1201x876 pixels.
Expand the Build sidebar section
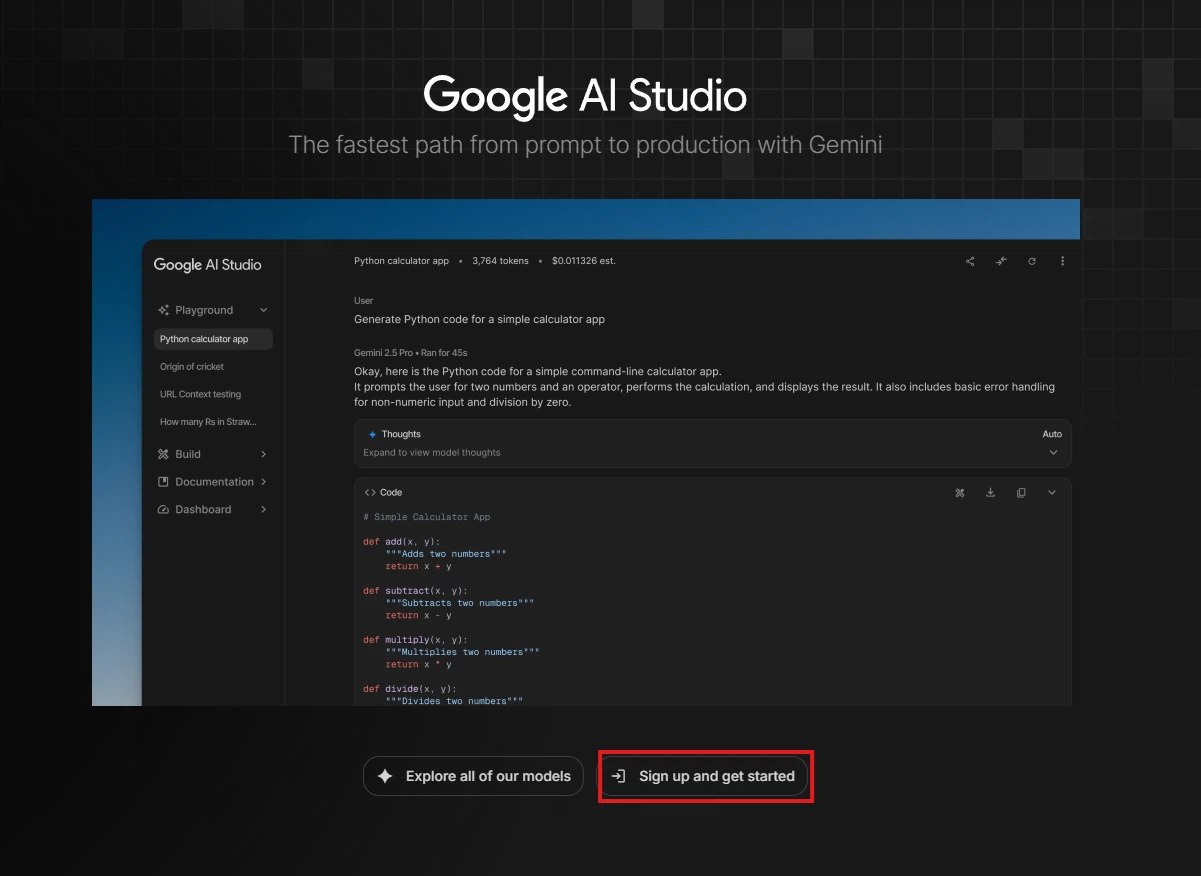[x=264, y=454]
